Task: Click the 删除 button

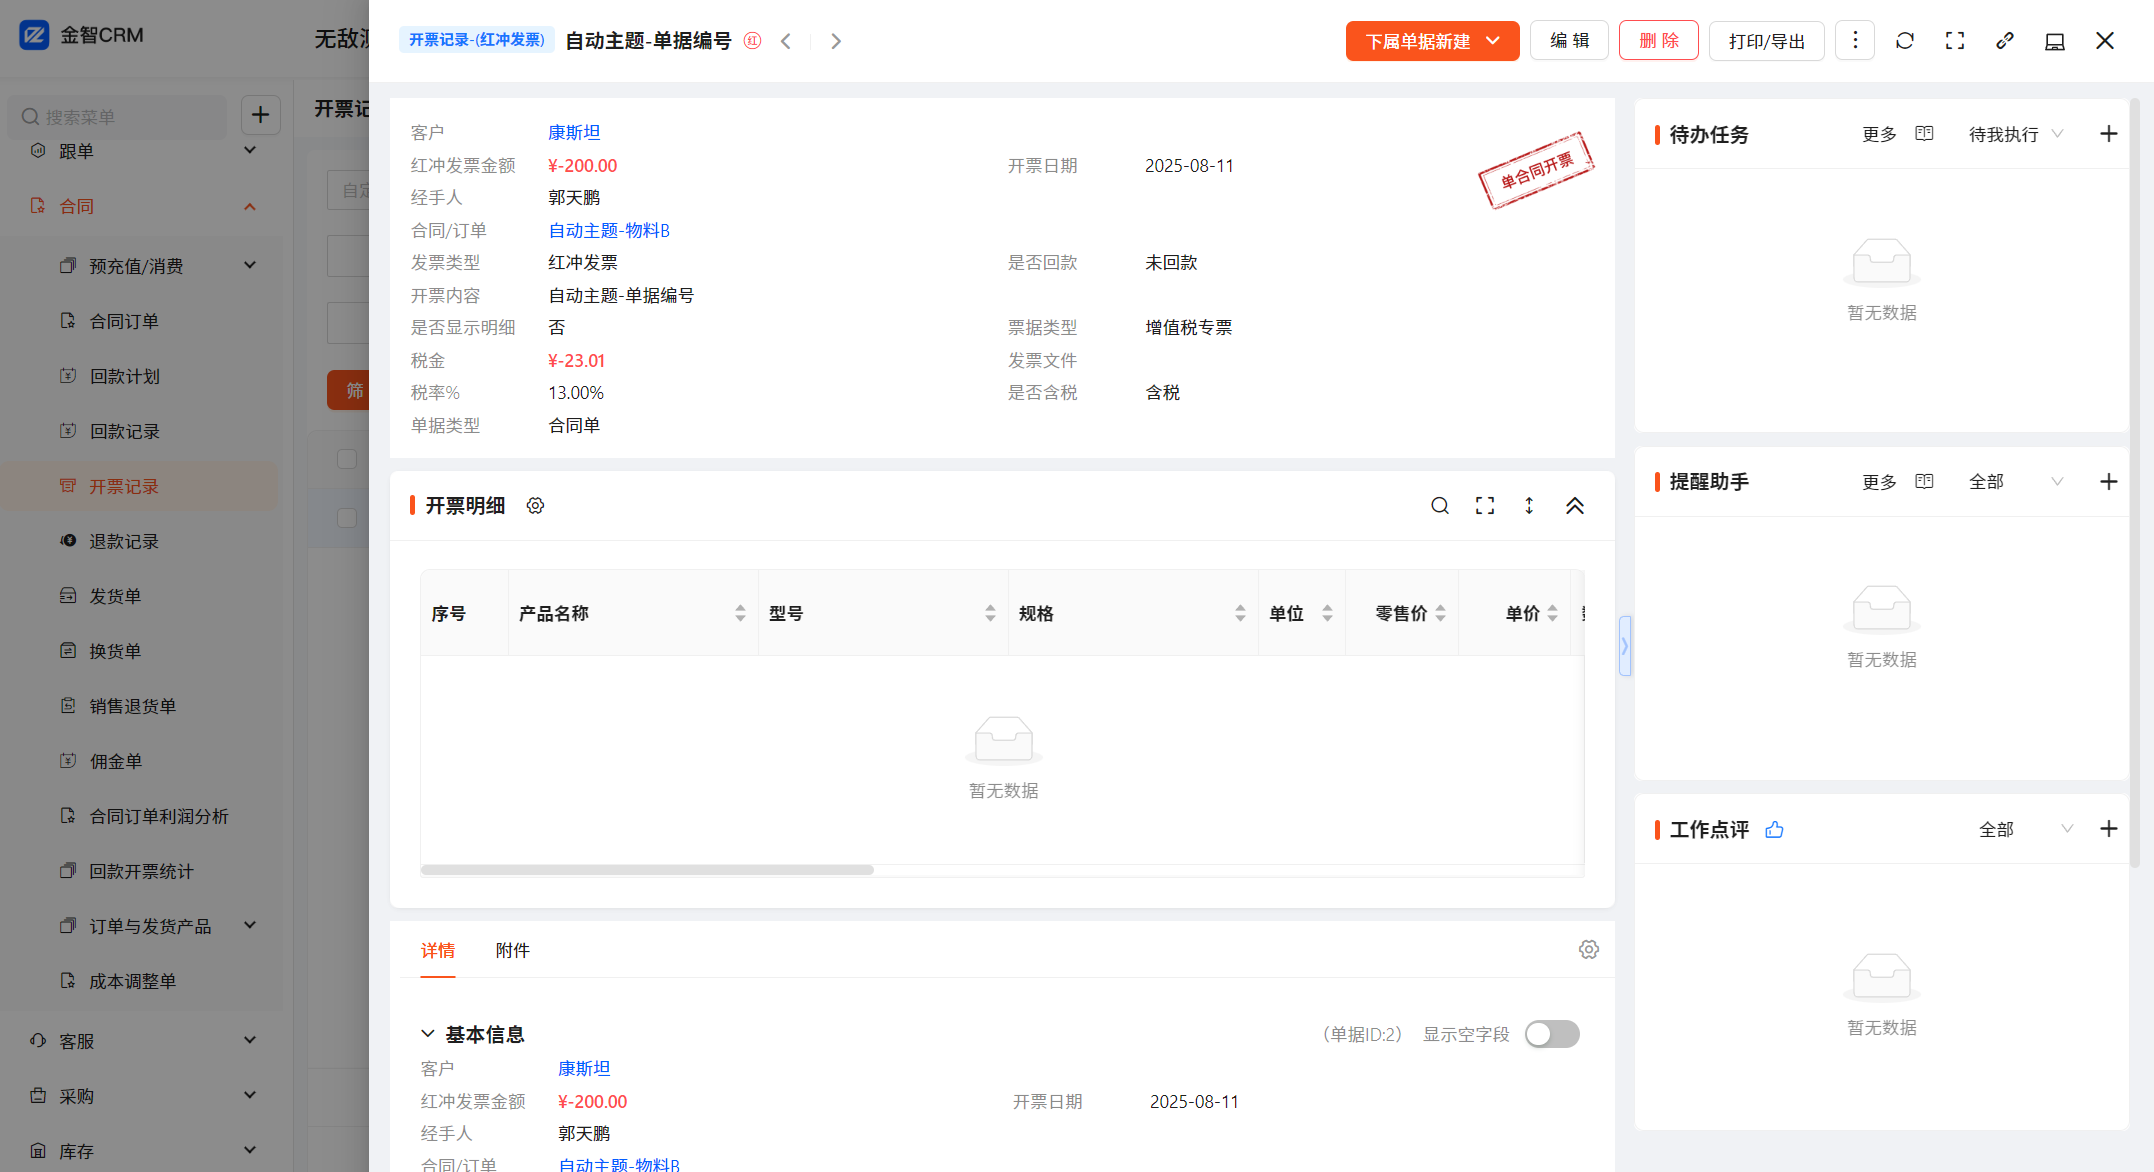Action: [x=1658, y=41]
